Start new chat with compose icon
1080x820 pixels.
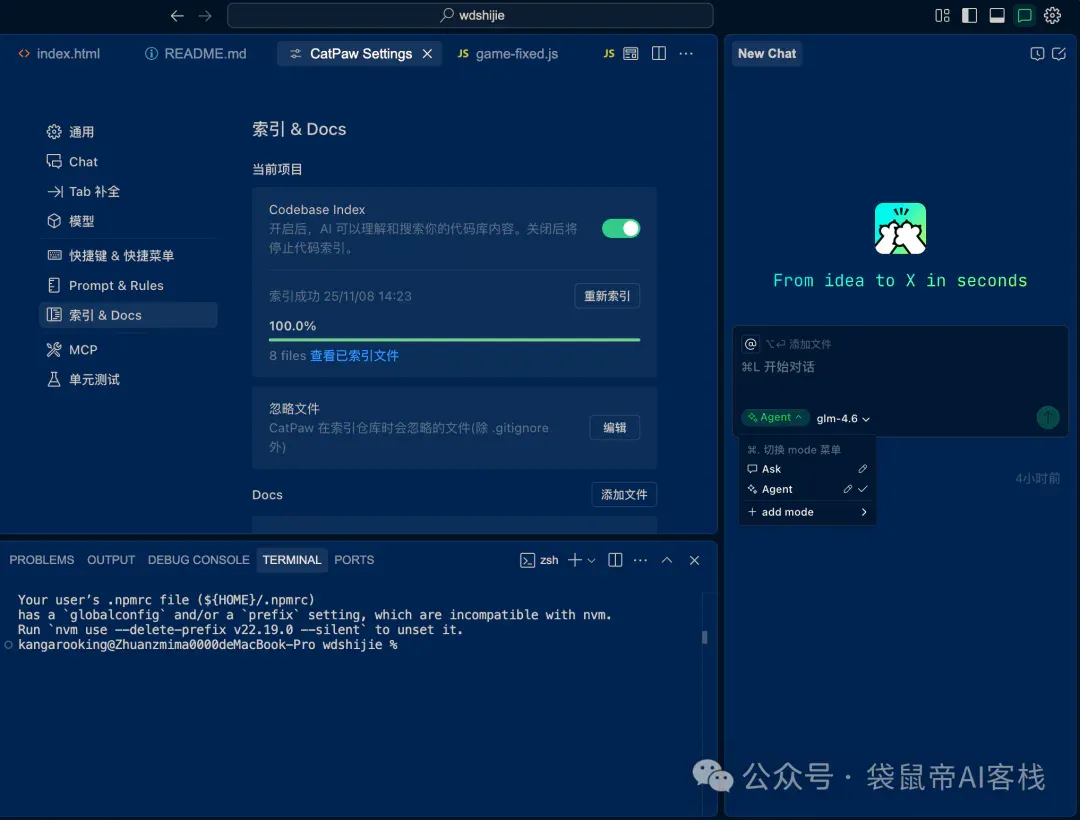click(1059, 54)
